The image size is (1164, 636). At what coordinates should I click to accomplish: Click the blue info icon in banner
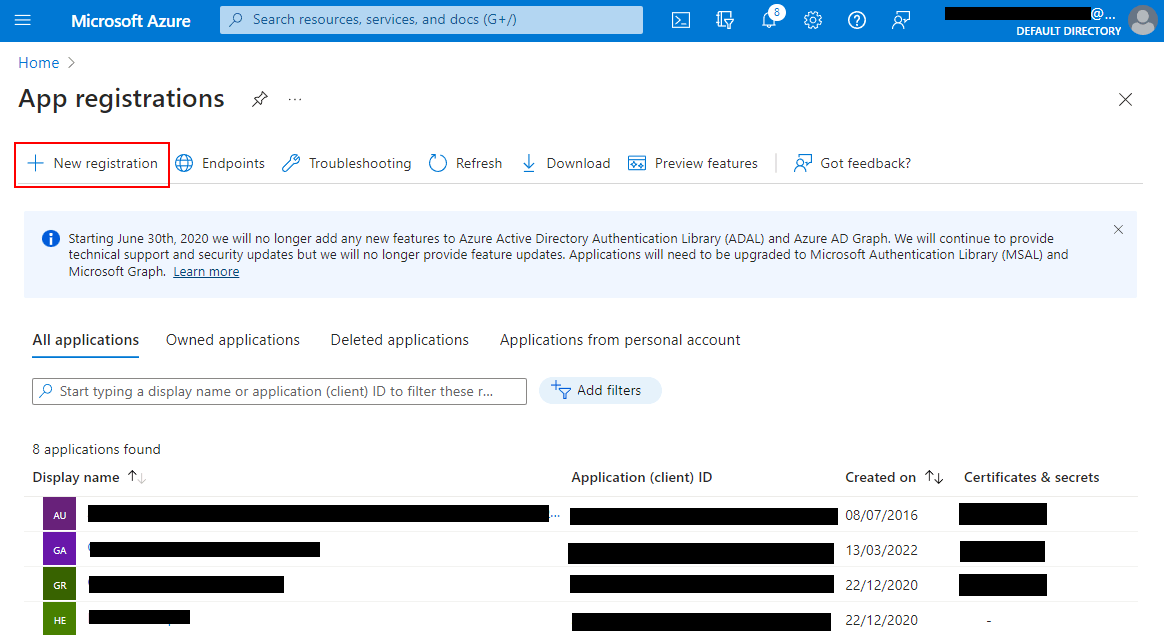coord(50,238)
